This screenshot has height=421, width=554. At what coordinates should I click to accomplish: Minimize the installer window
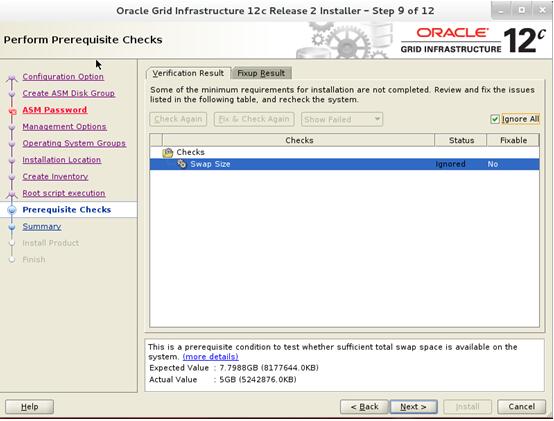[x=501, y=11]
